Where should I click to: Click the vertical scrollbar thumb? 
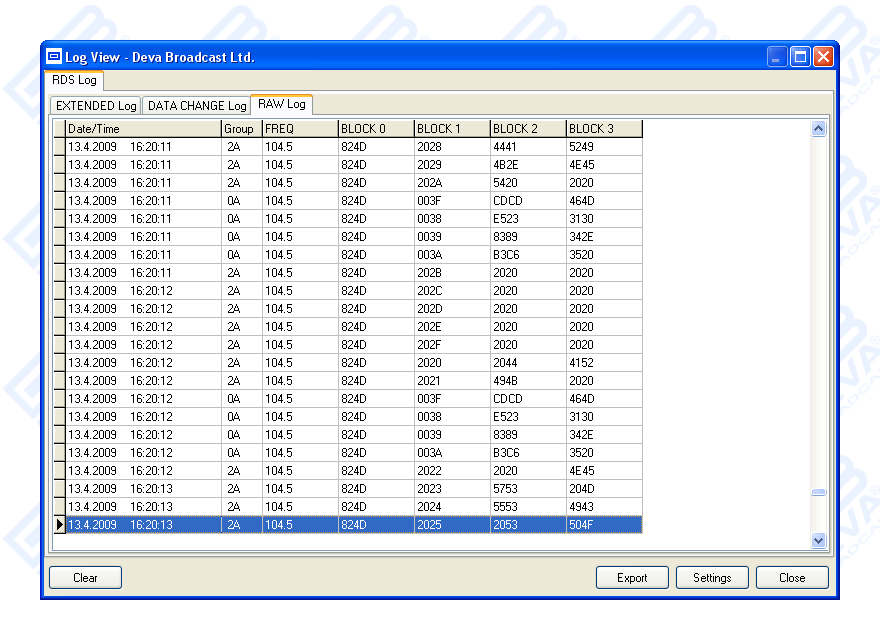point(818,492)
